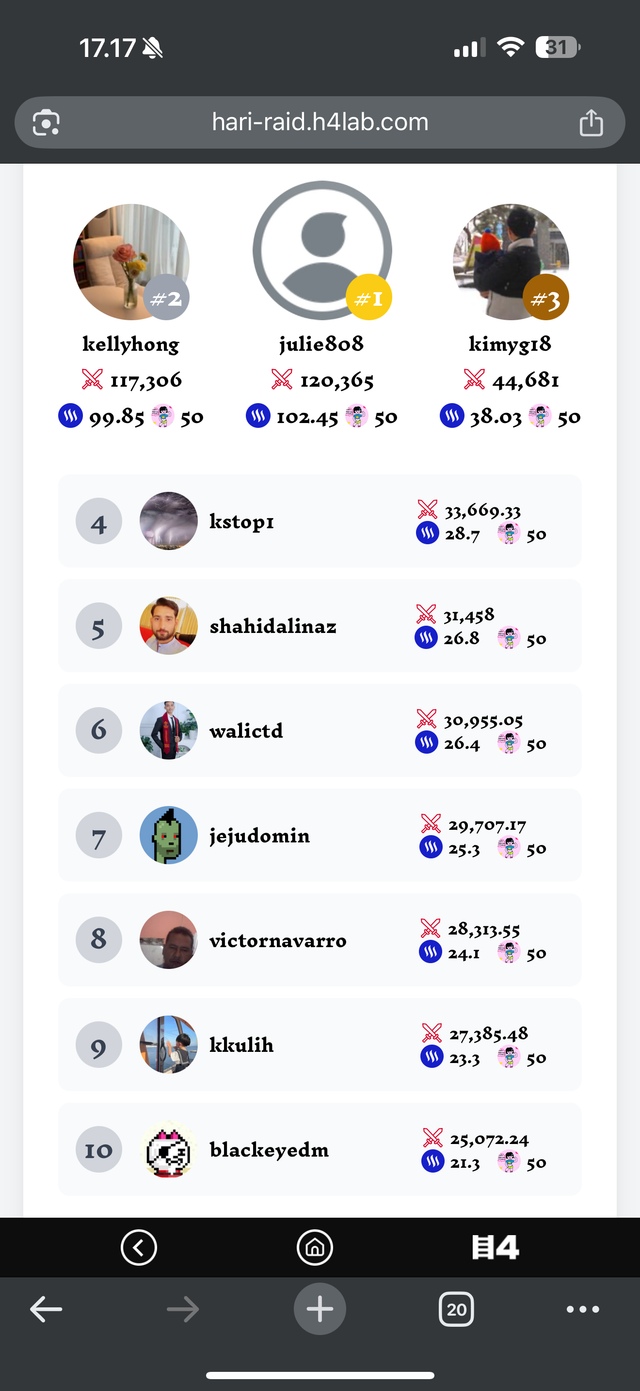Tap blackeyedm's pixel cat avatar
640x1391 pixels.
(x=168, y=1150)
